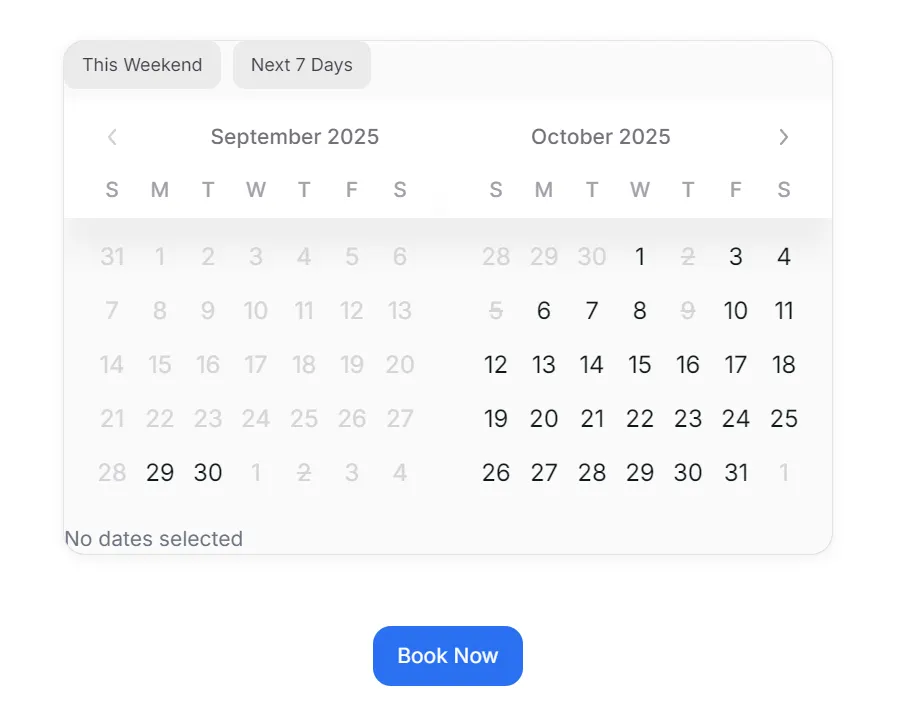Viewport: 897px width, 717px height.
Task: Pick October 6 in the calendar
Action: point(544,311)
